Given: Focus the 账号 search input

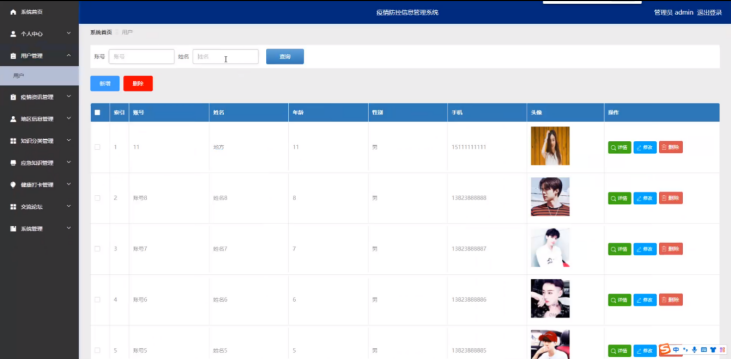Looking at the screenshot, I should [x=141, y=56].
